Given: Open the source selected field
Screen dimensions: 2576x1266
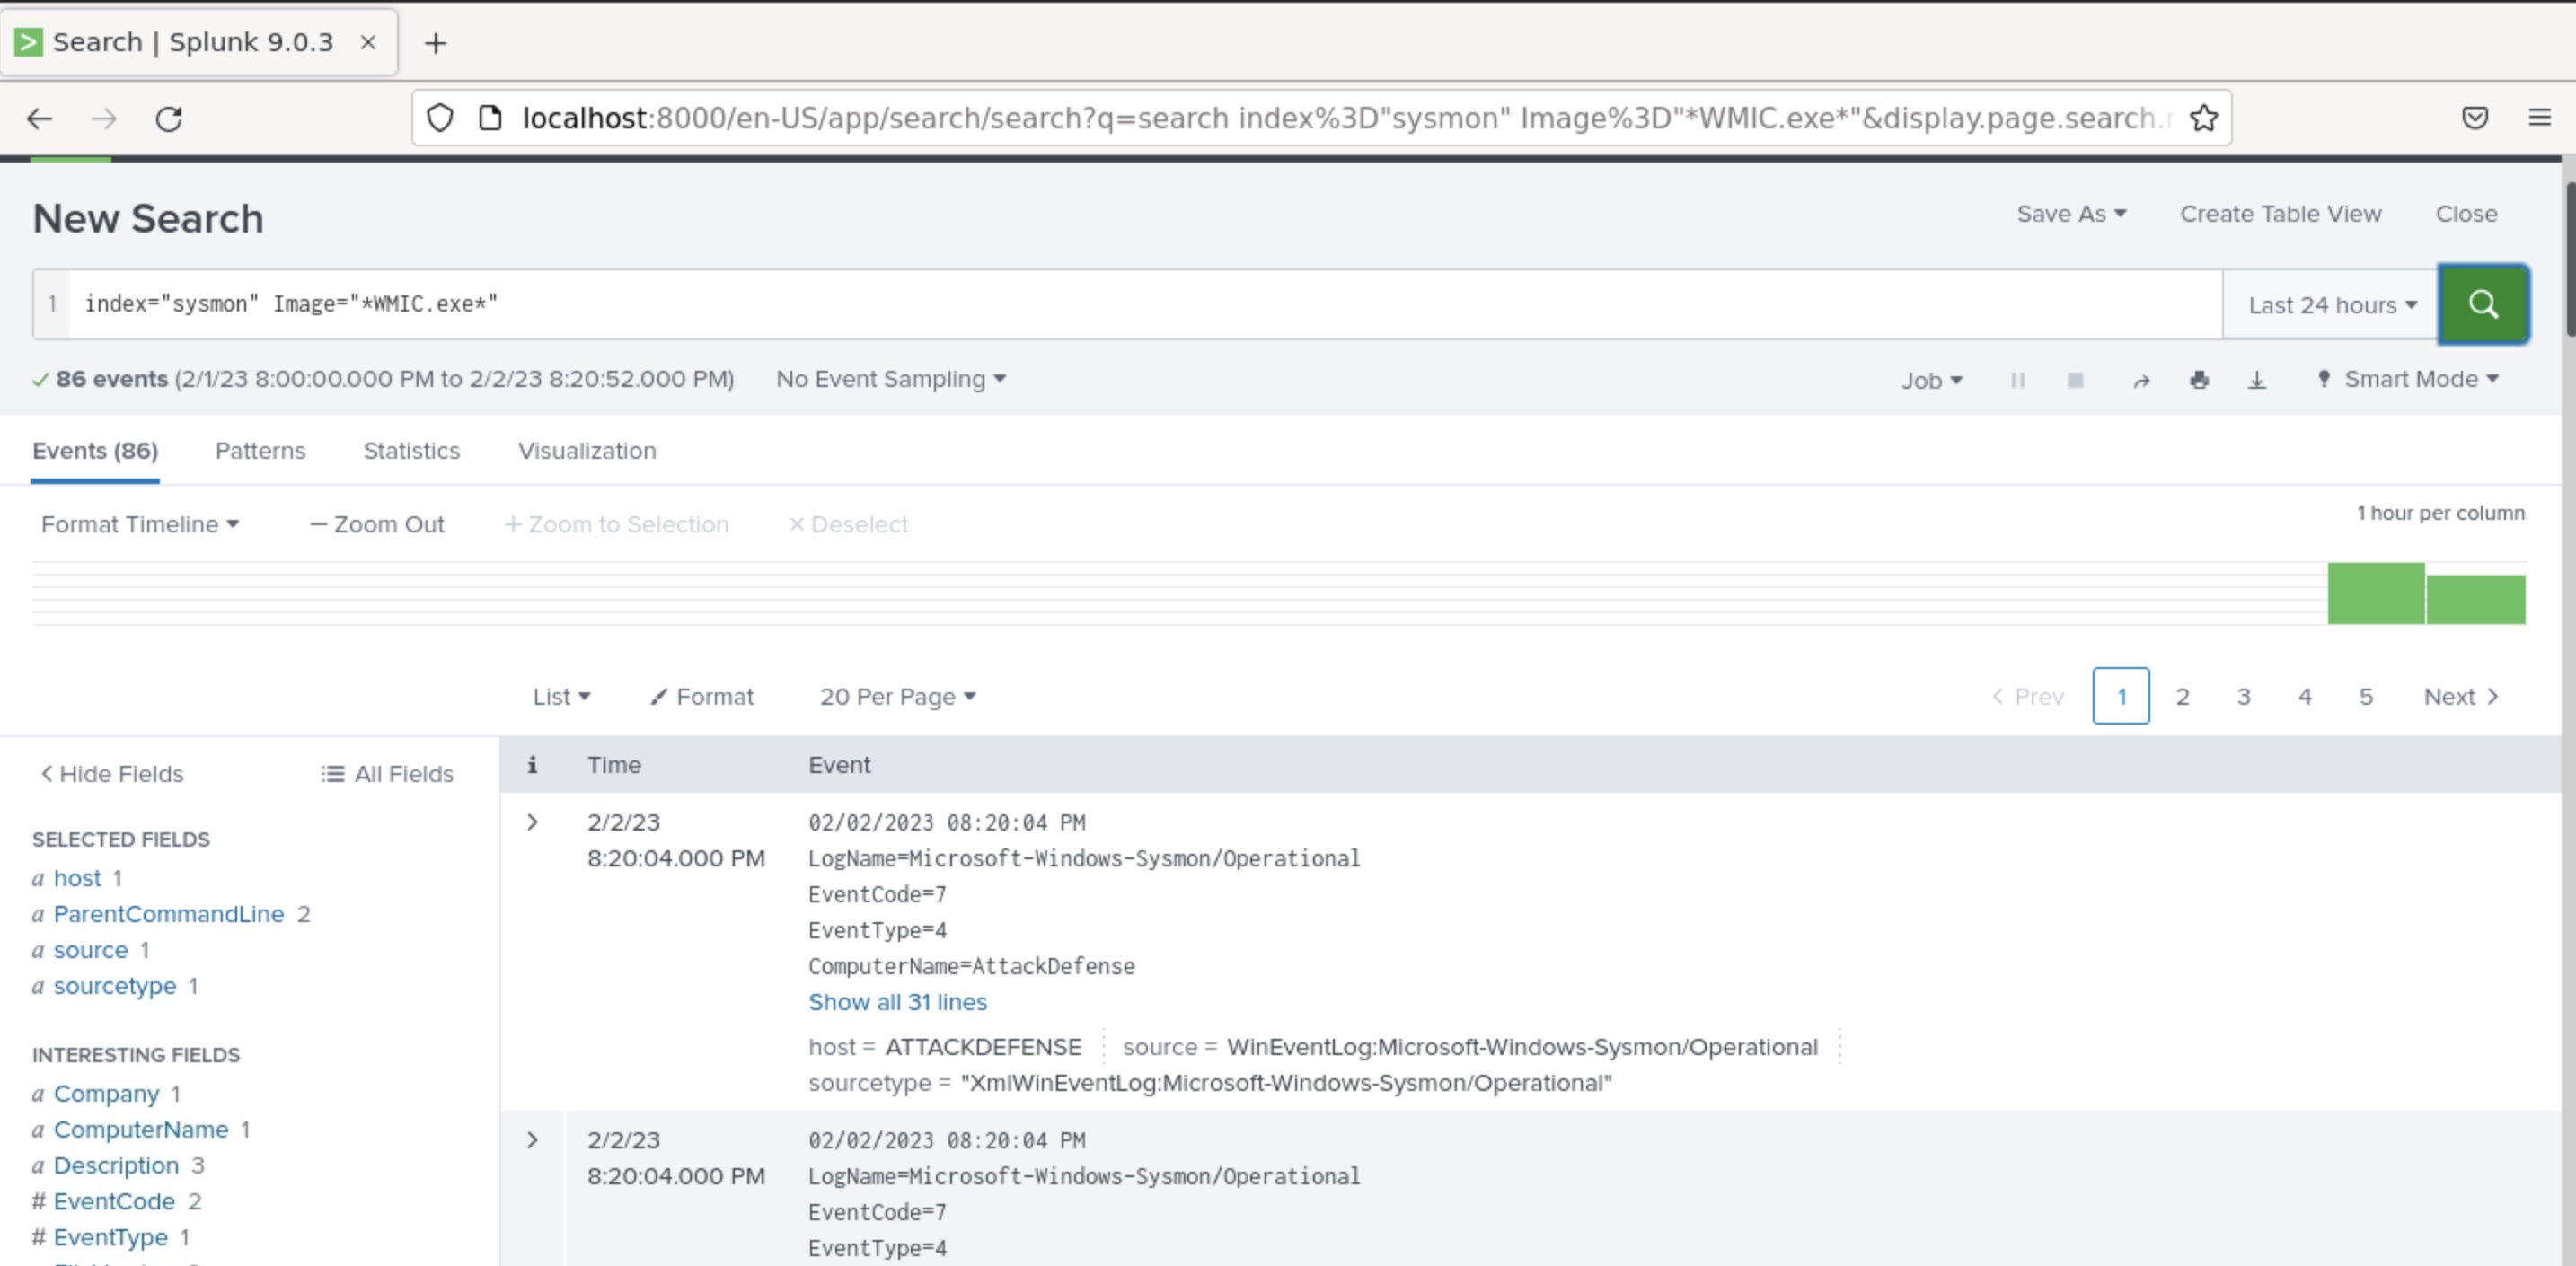Looking at the screenshot, I should point(90,950).
